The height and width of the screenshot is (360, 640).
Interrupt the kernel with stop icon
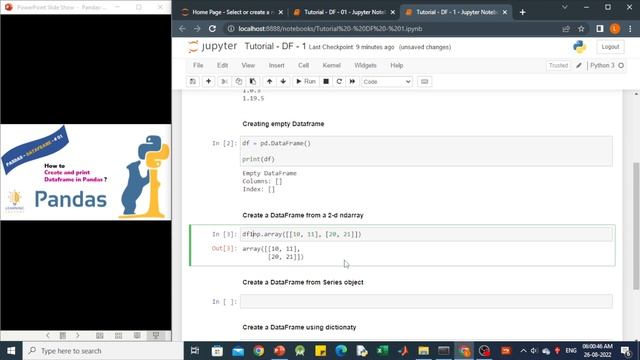tap(326, 82)
